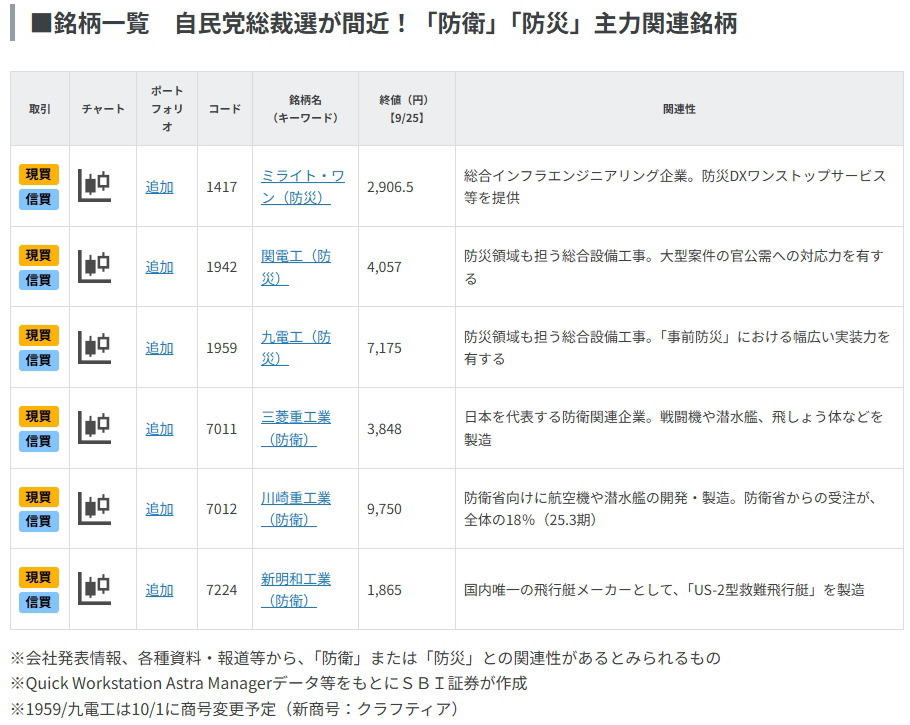This screenshot has height=725, width=910.
Task: Click 追加 link for code 7224
Action: coord(159,590)
